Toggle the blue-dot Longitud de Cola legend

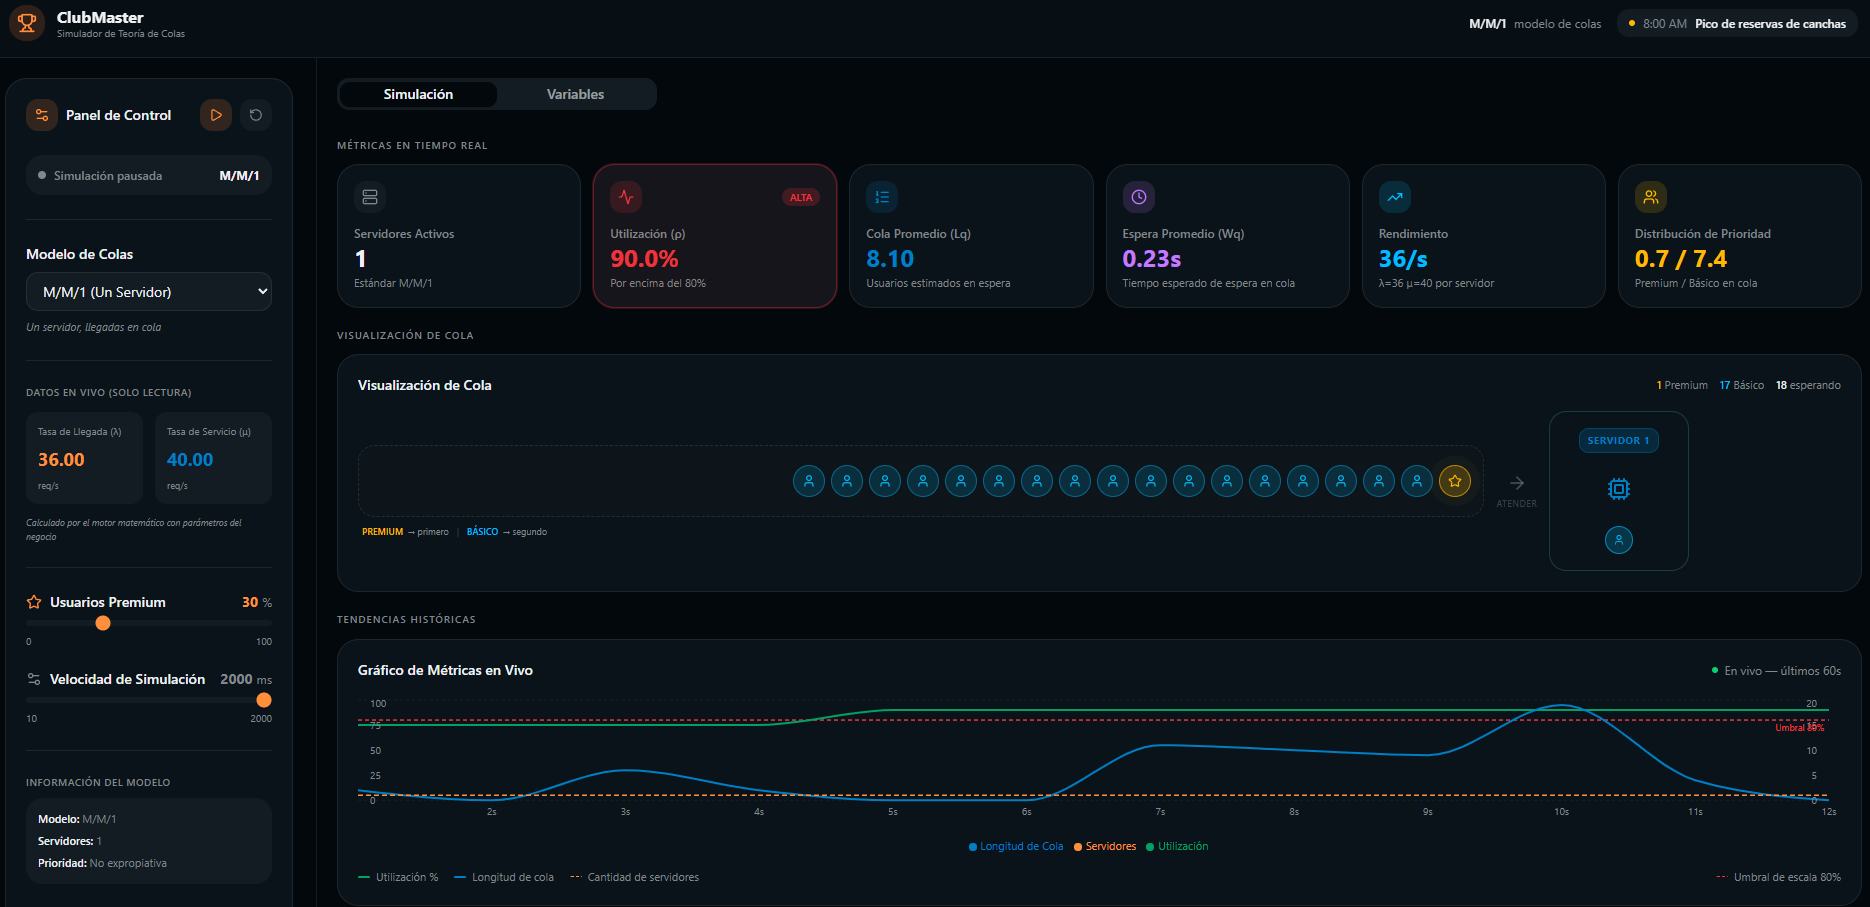click(x=1016, y=846)
